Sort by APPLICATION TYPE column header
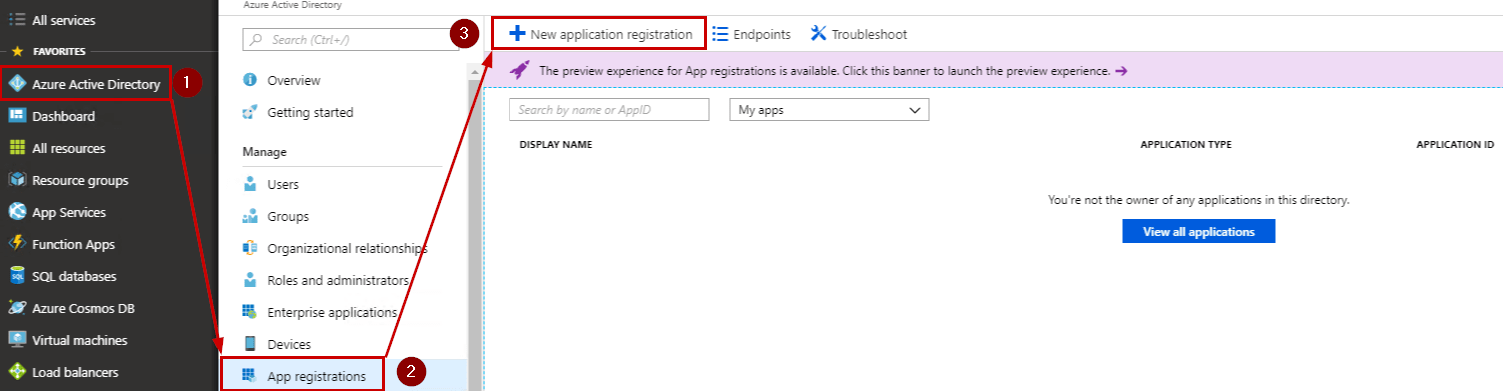 click(1186, 145)
